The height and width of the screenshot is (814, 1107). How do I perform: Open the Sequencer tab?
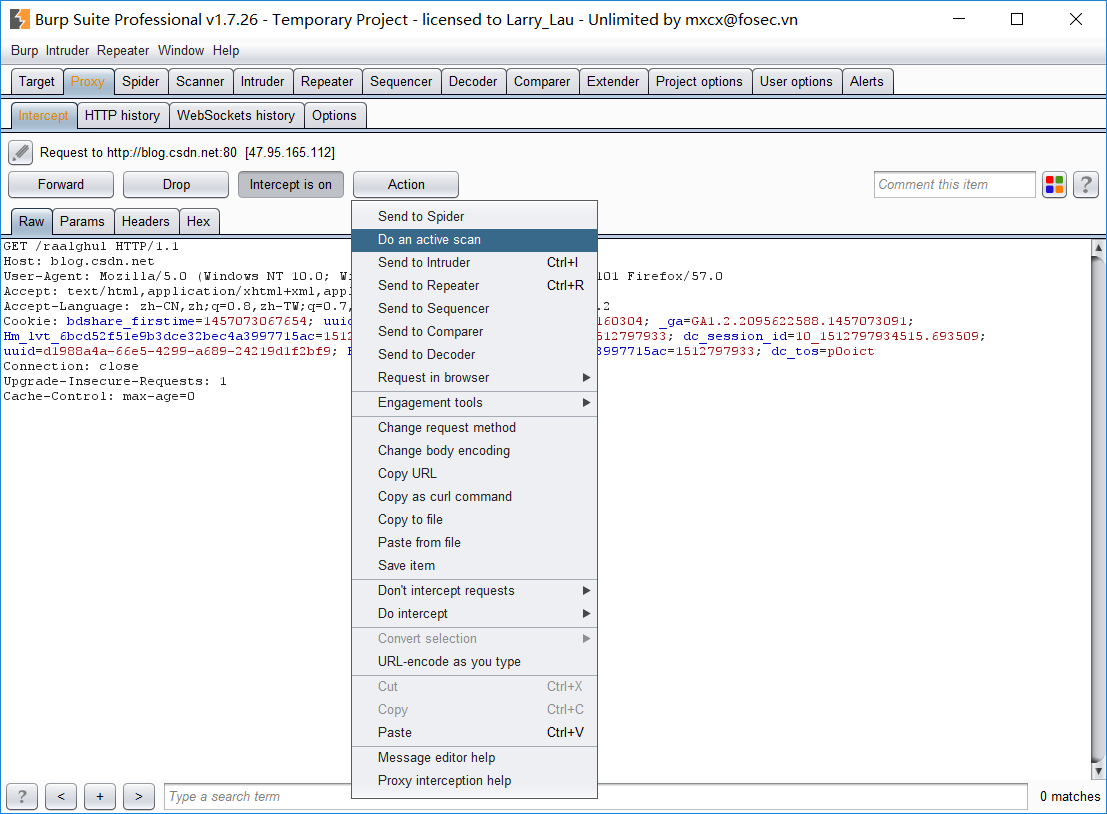pos(401,81)
